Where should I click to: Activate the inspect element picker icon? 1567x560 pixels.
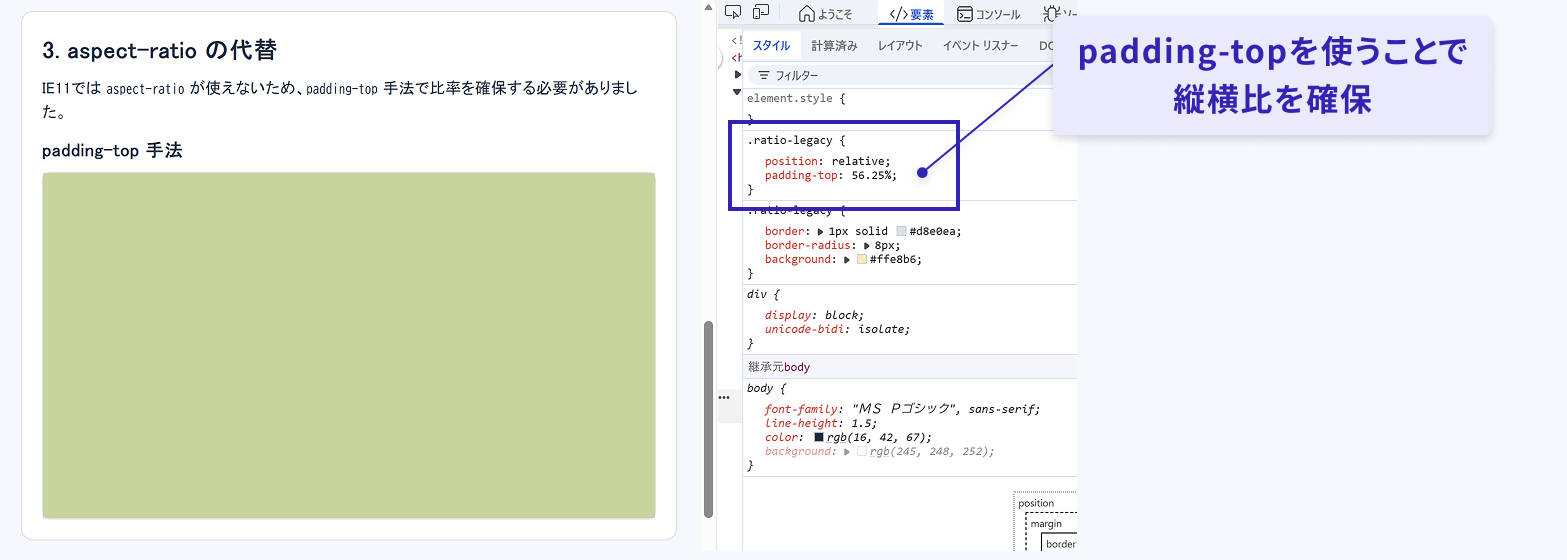pos(733,12)
